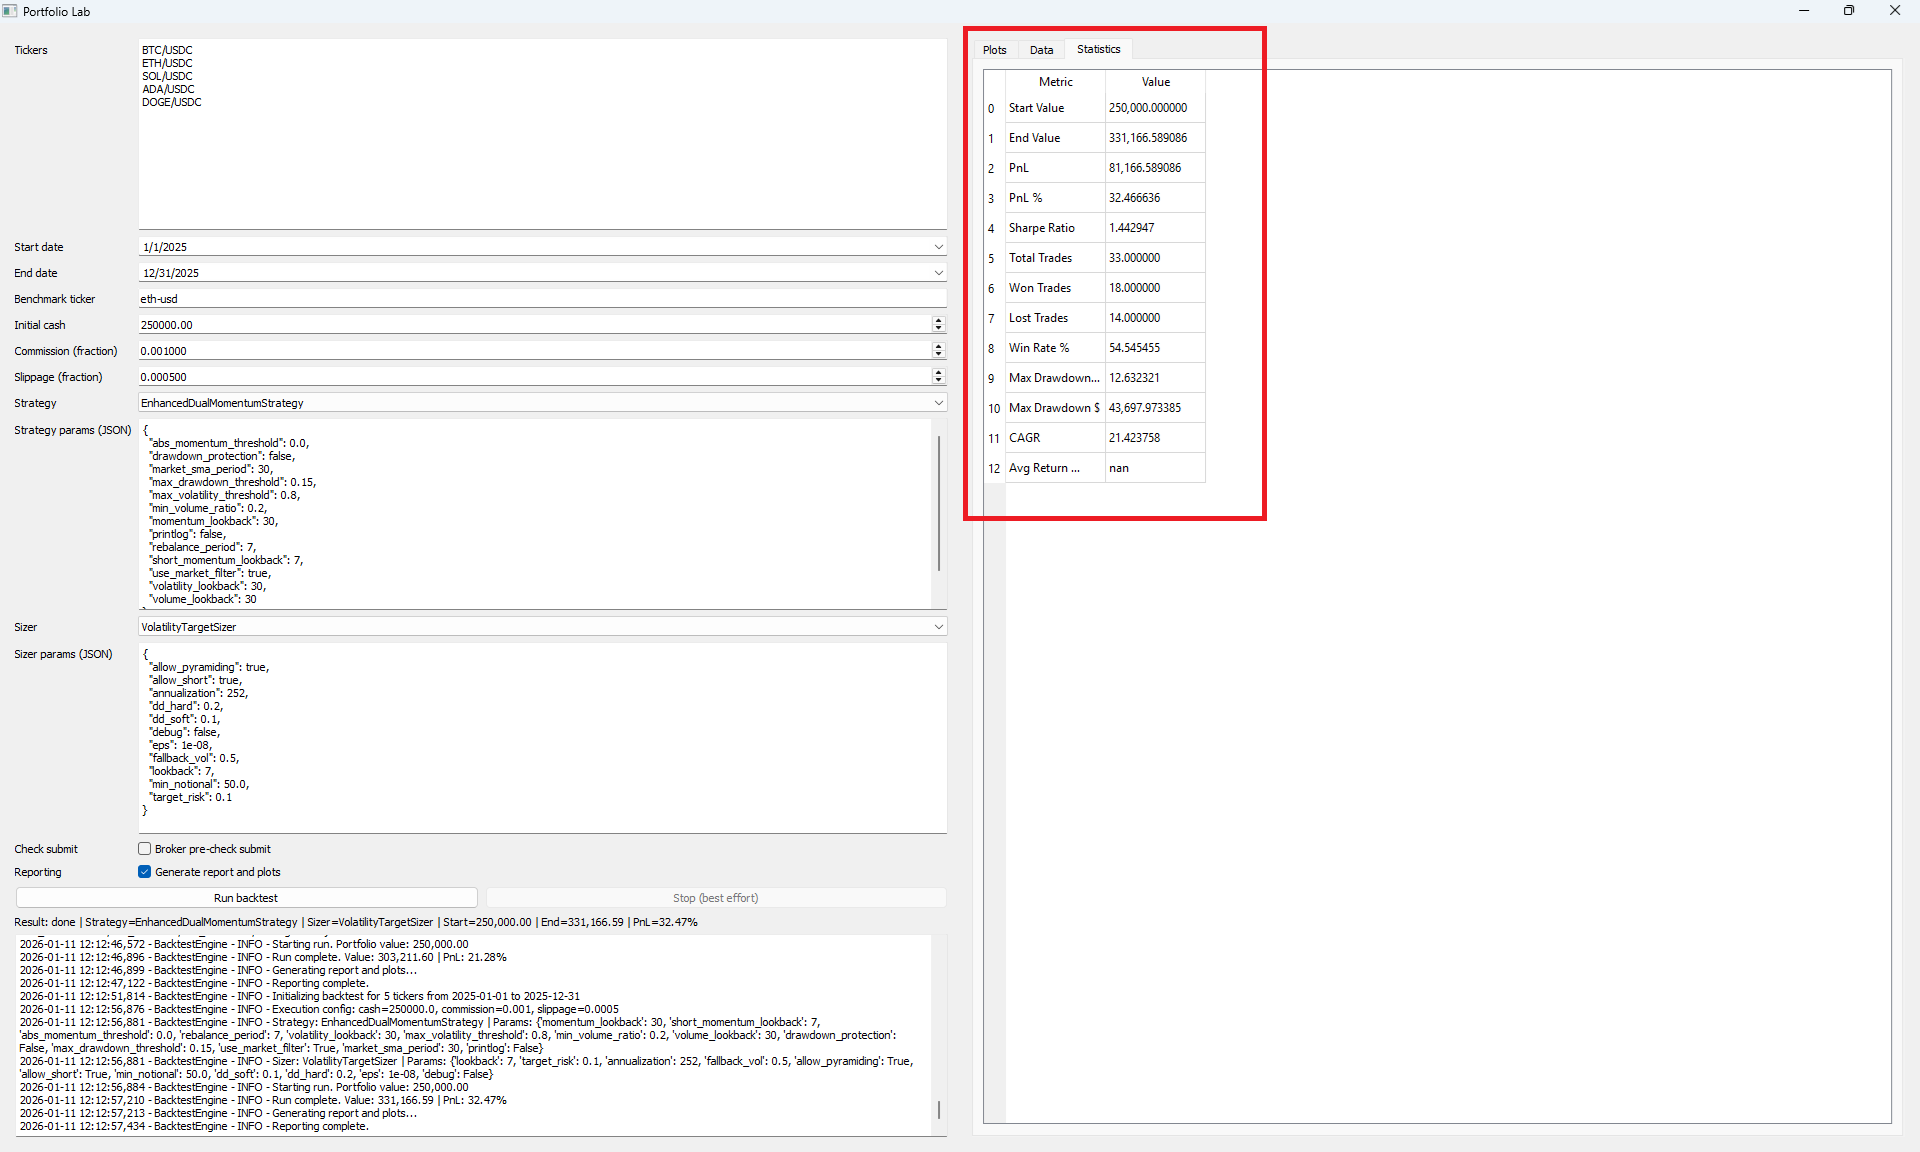Open the Sizer dropdown showing VolatilityTargetSizer

pyautogui.click(x=938, y=626)
